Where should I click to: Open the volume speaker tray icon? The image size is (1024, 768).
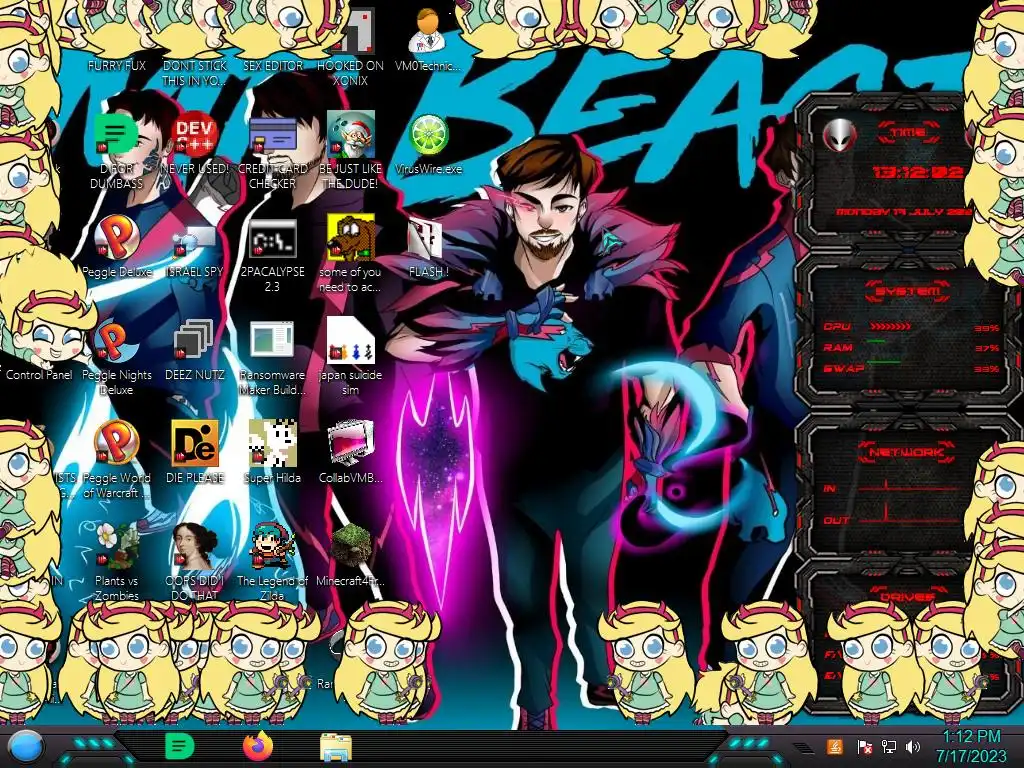(x=912, y=747)
